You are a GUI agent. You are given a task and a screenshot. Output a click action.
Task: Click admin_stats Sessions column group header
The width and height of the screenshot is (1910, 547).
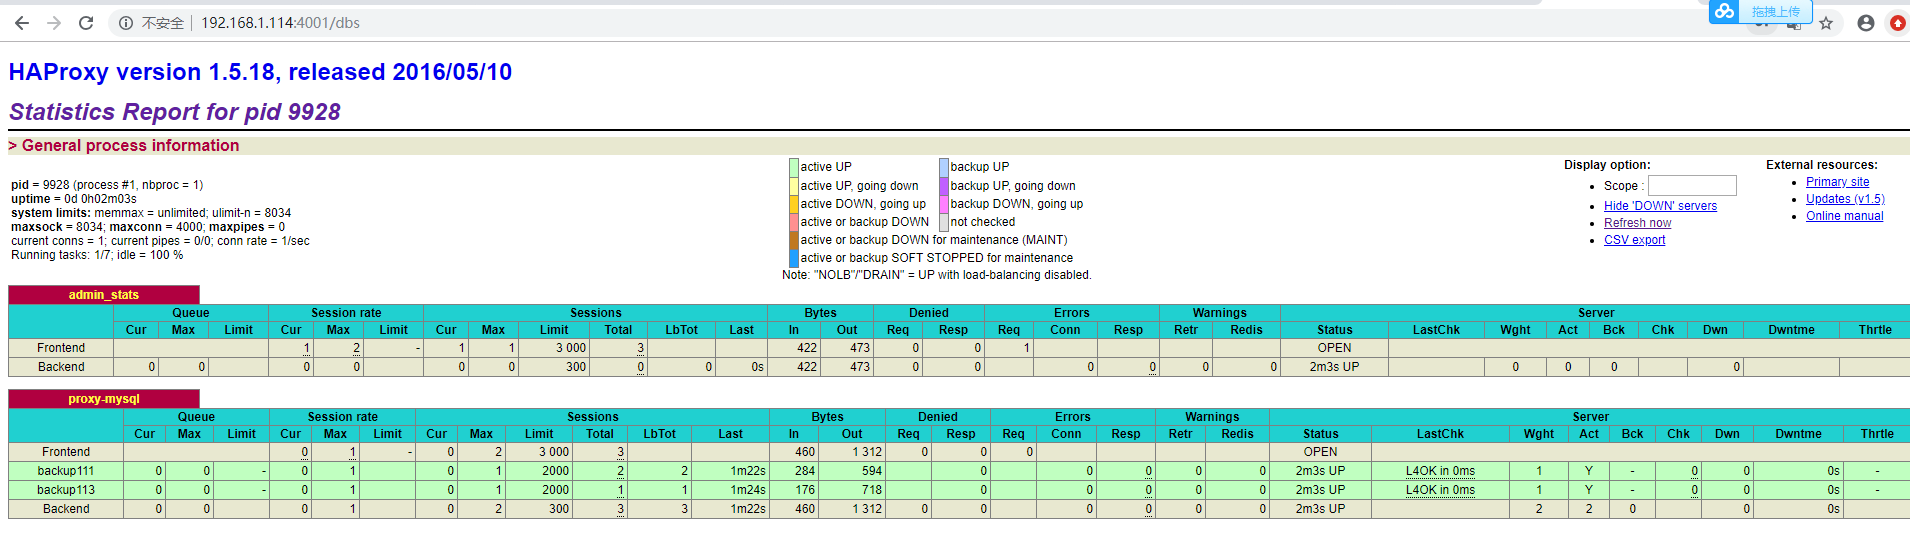[596, 313]
